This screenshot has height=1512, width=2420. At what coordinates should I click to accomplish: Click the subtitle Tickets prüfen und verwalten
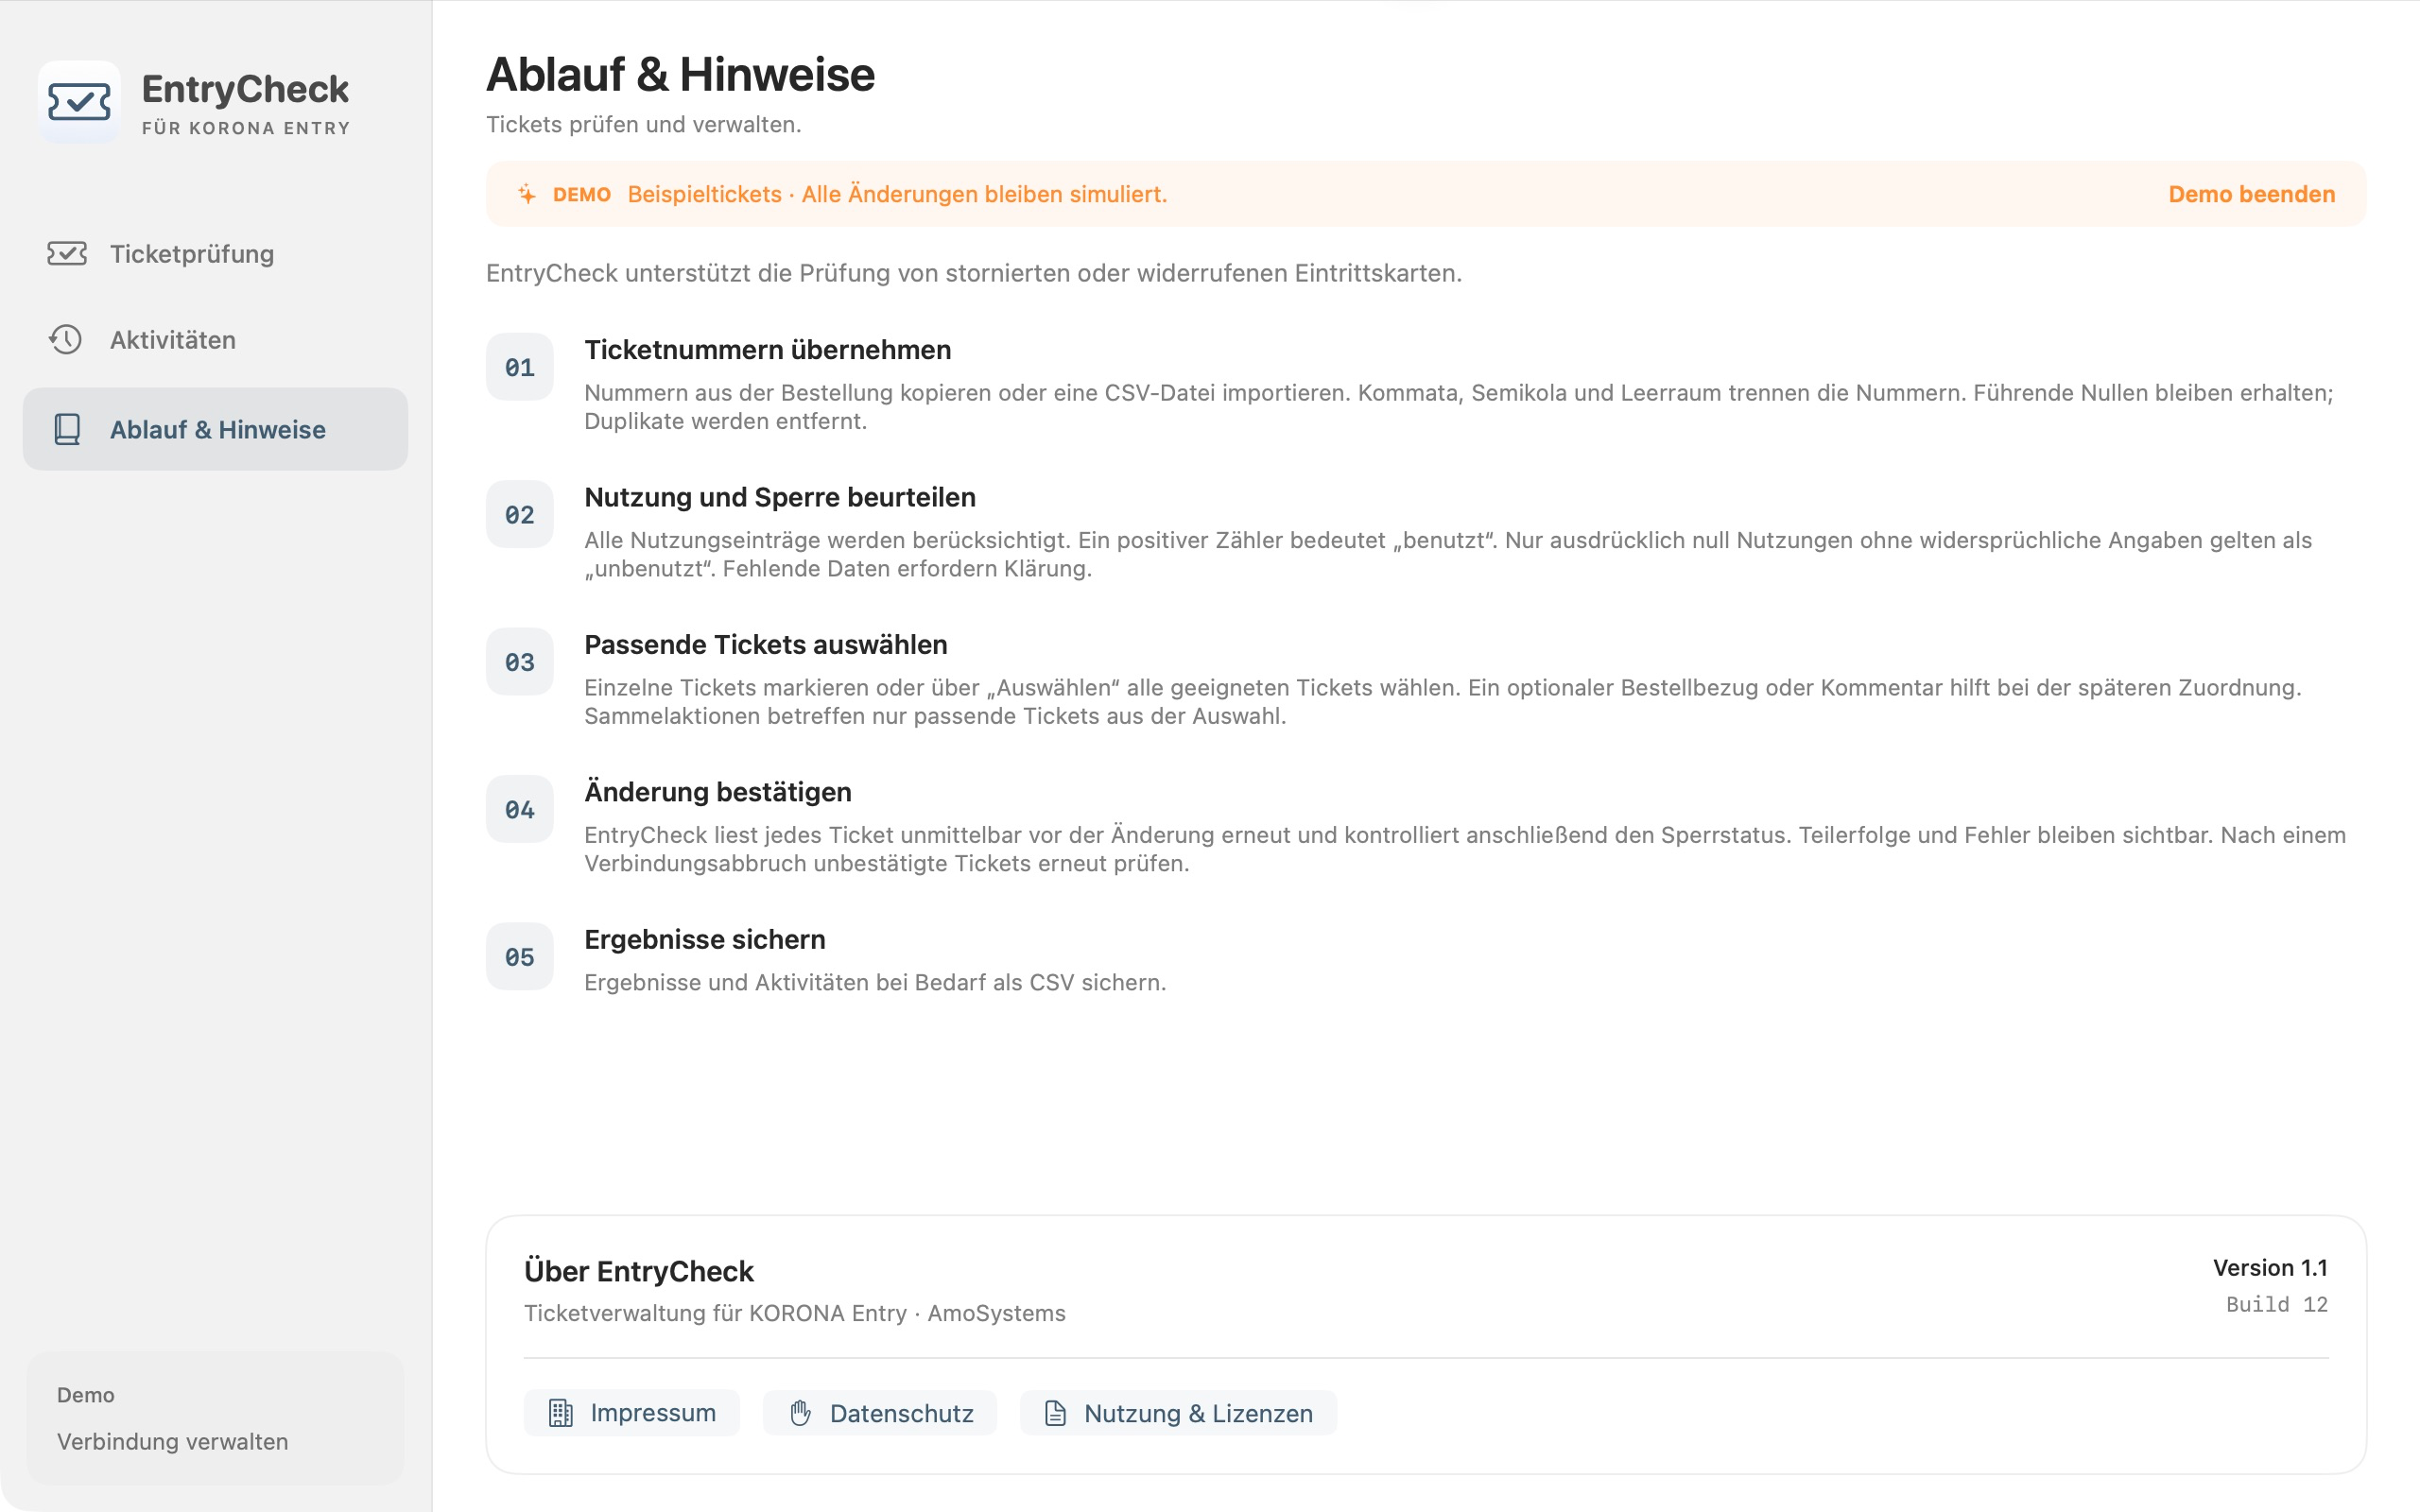click(643, 124)
